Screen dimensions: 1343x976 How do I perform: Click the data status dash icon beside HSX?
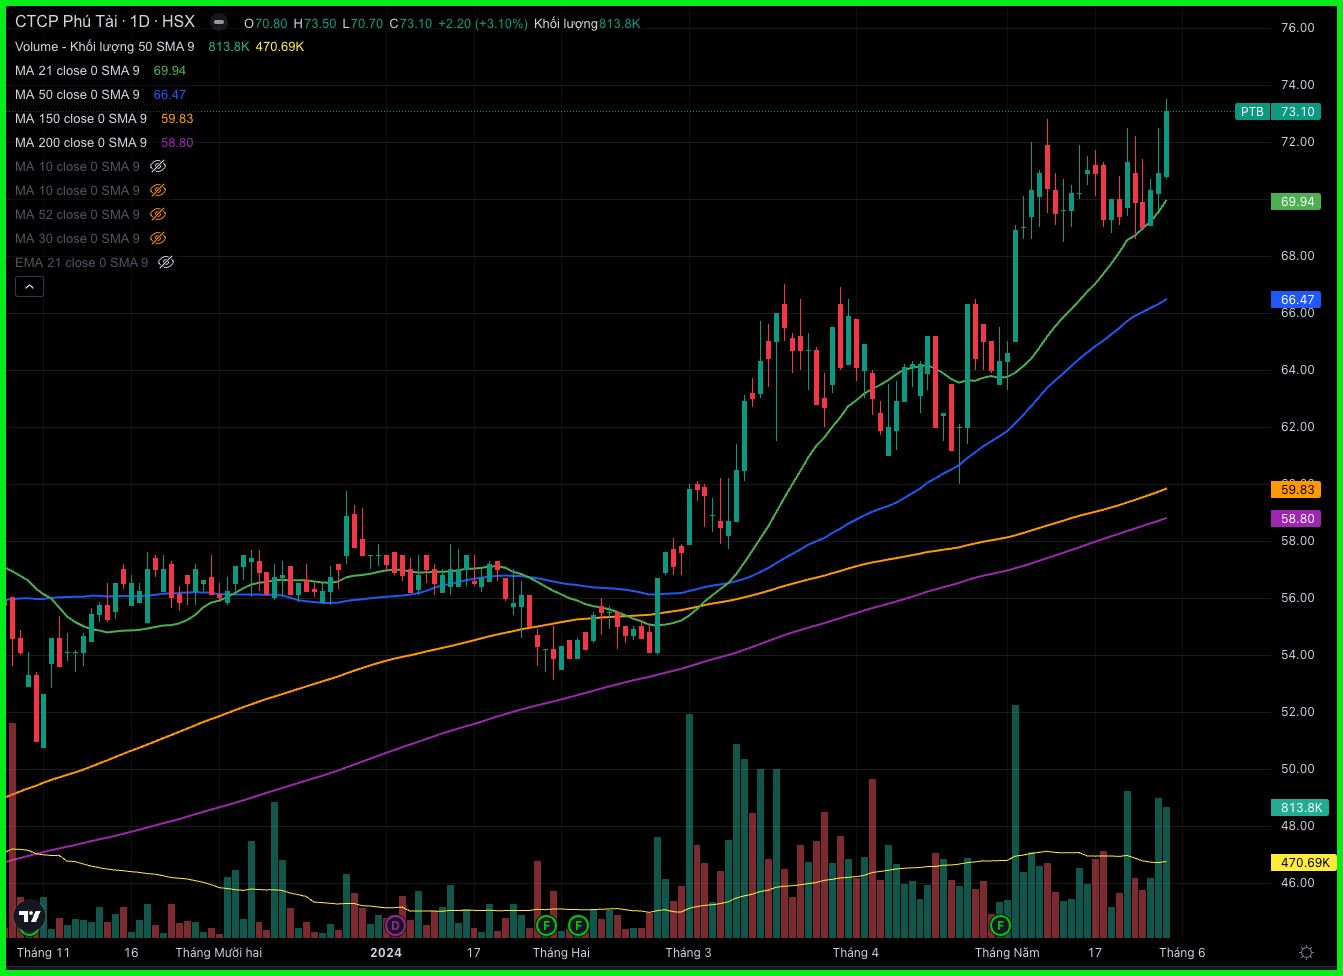tap(218, 22)
